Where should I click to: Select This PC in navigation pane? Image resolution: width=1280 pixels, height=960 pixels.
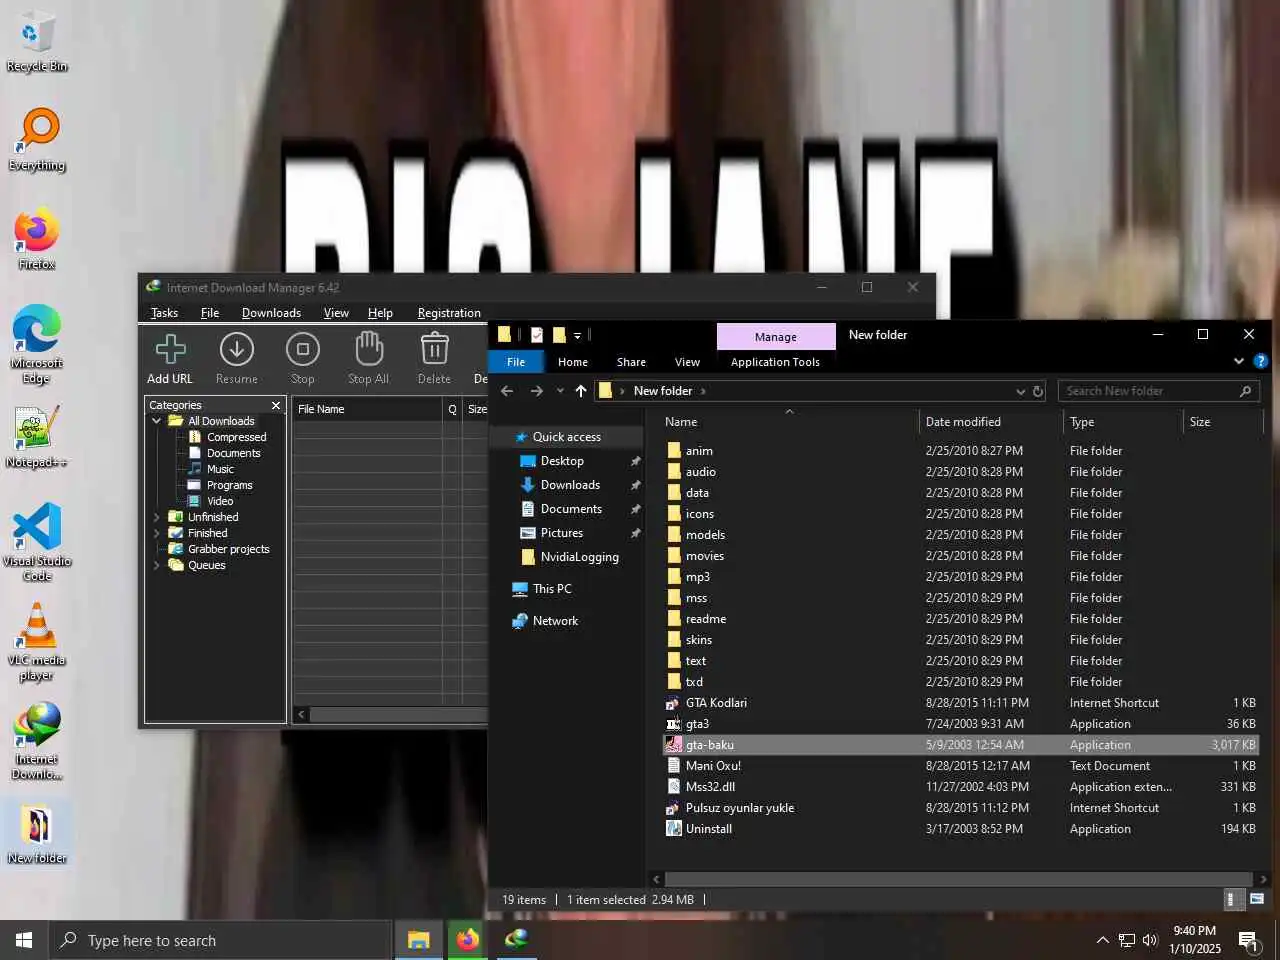[x=552, y=589]
